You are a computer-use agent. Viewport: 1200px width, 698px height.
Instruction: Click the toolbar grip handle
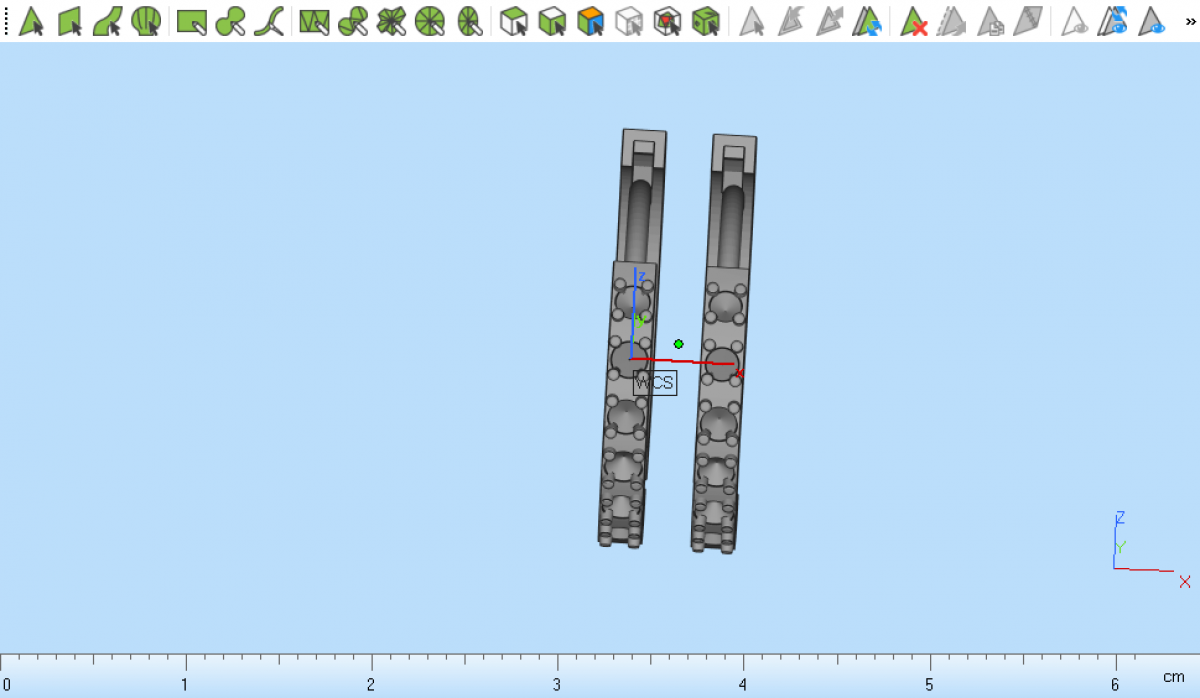click(6, 21)
